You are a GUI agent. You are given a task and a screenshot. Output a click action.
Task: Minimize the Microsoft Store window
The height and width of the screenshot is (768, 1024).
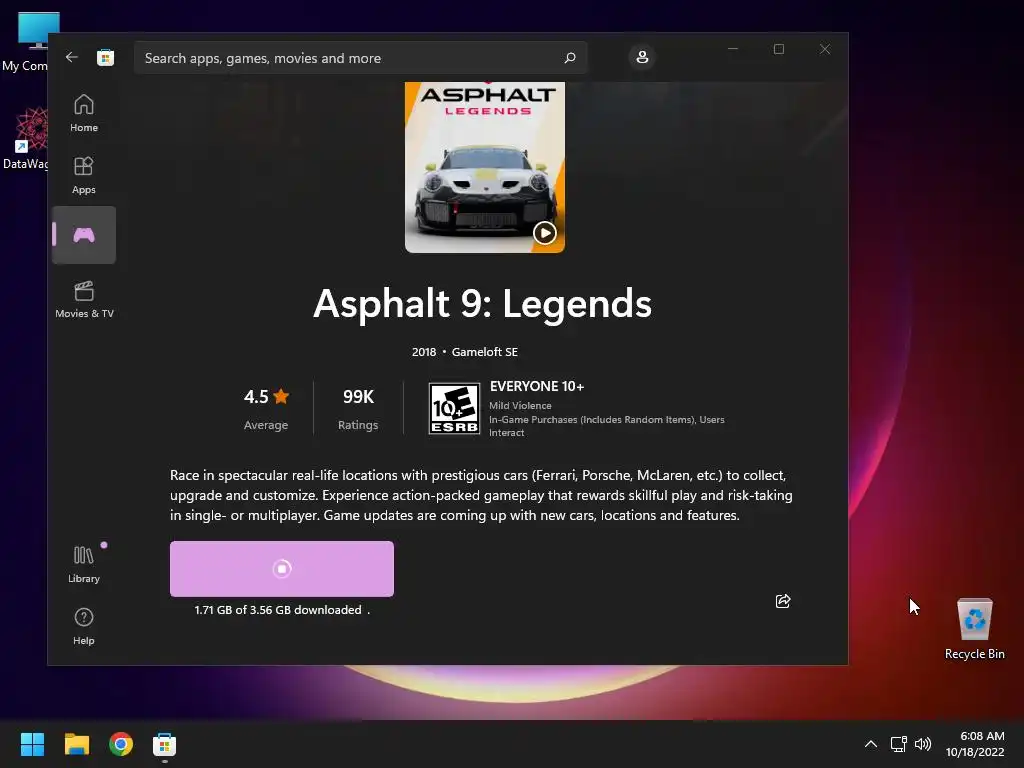point(733,49)
